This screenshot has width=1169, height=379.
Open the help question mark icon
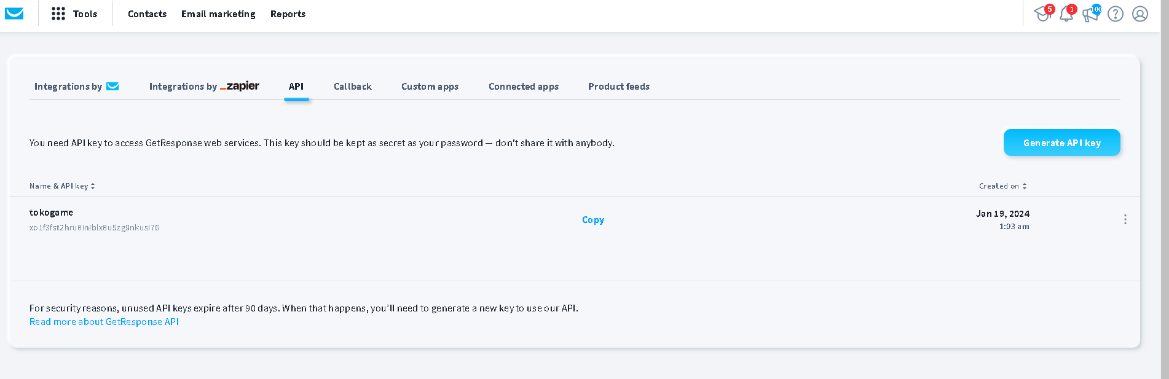point(1115,13)
